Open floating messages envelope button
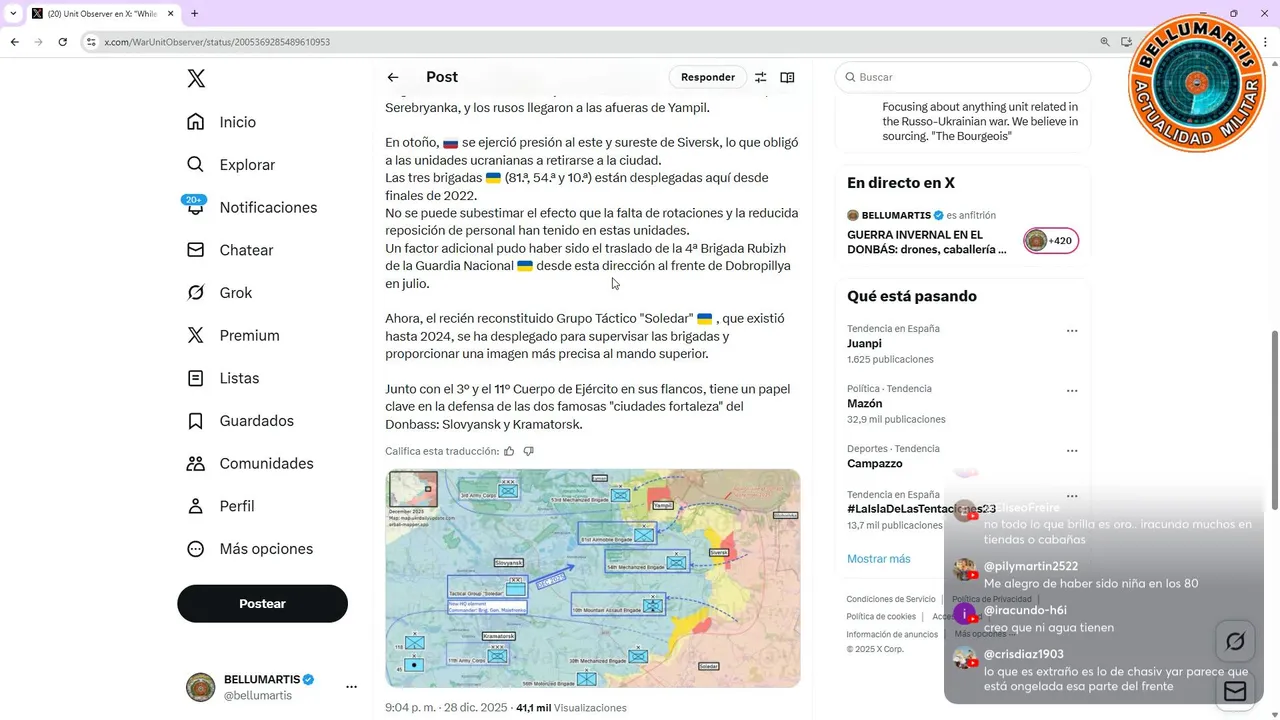 pyautogui.click(x=1235, y=691)
